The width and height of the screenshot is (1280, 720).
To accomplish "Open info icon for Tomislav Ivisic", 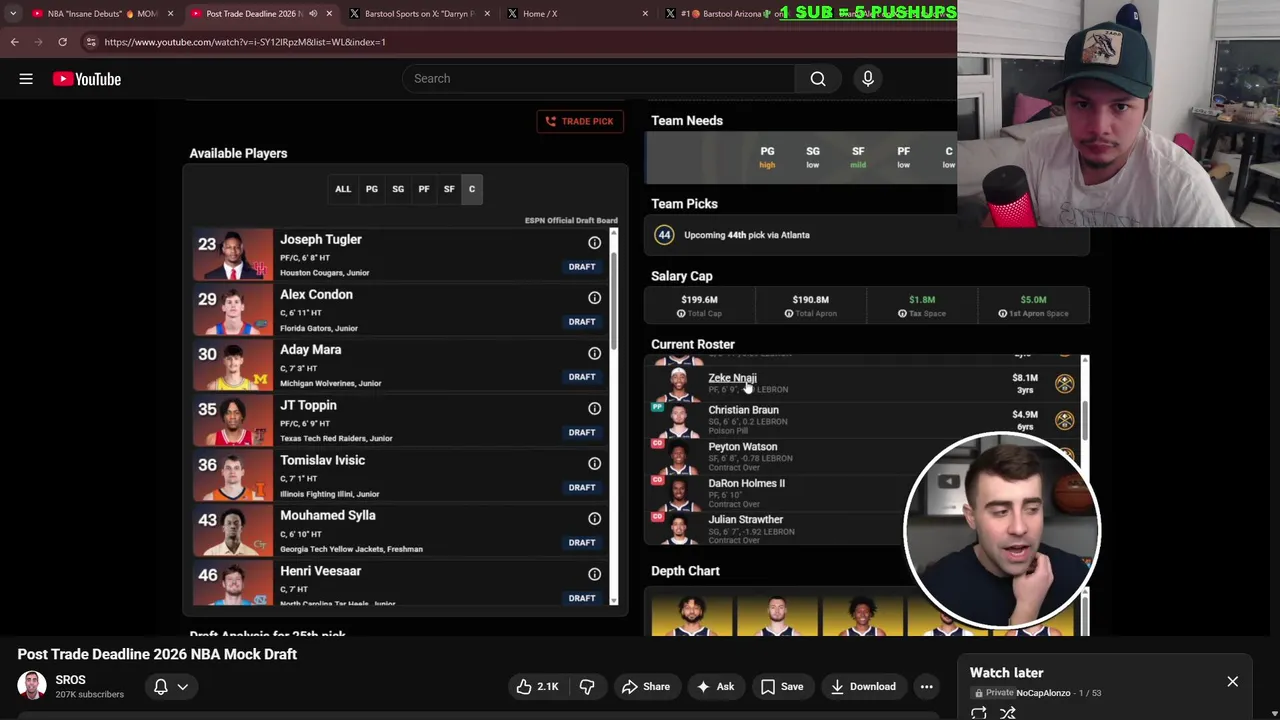I will 594,463.
